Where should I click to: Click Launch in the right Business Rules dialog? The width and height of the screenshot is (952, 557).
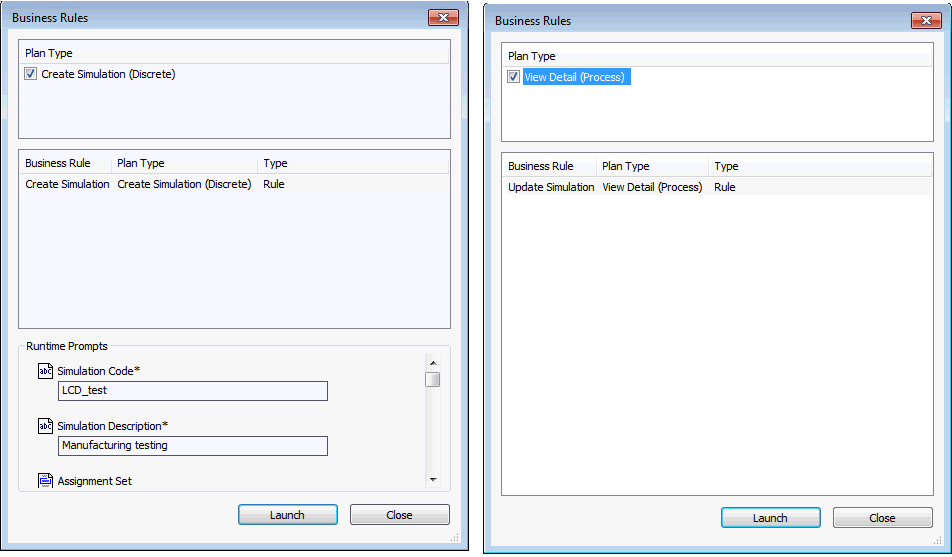770,518
